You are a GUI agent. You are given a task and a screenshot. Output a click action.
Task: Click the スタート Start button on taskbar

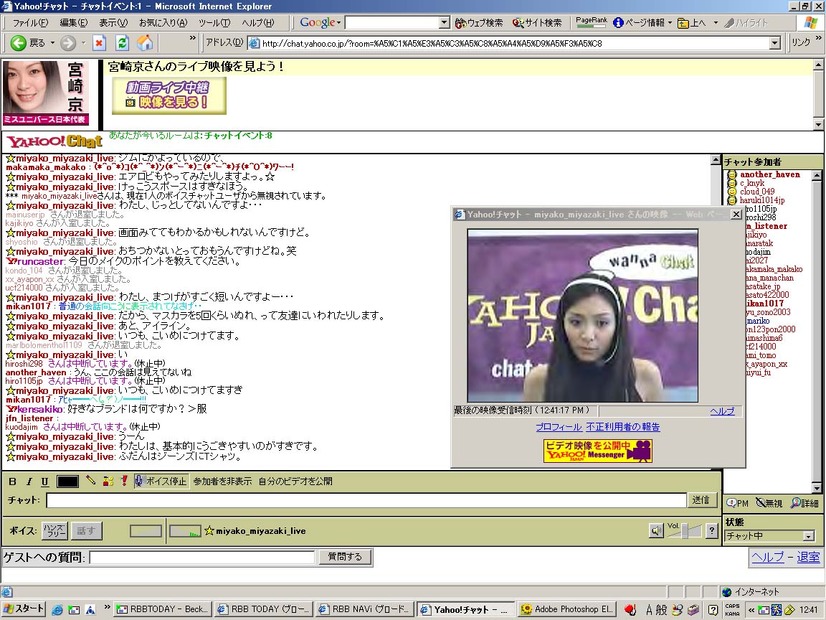[24, 609]
